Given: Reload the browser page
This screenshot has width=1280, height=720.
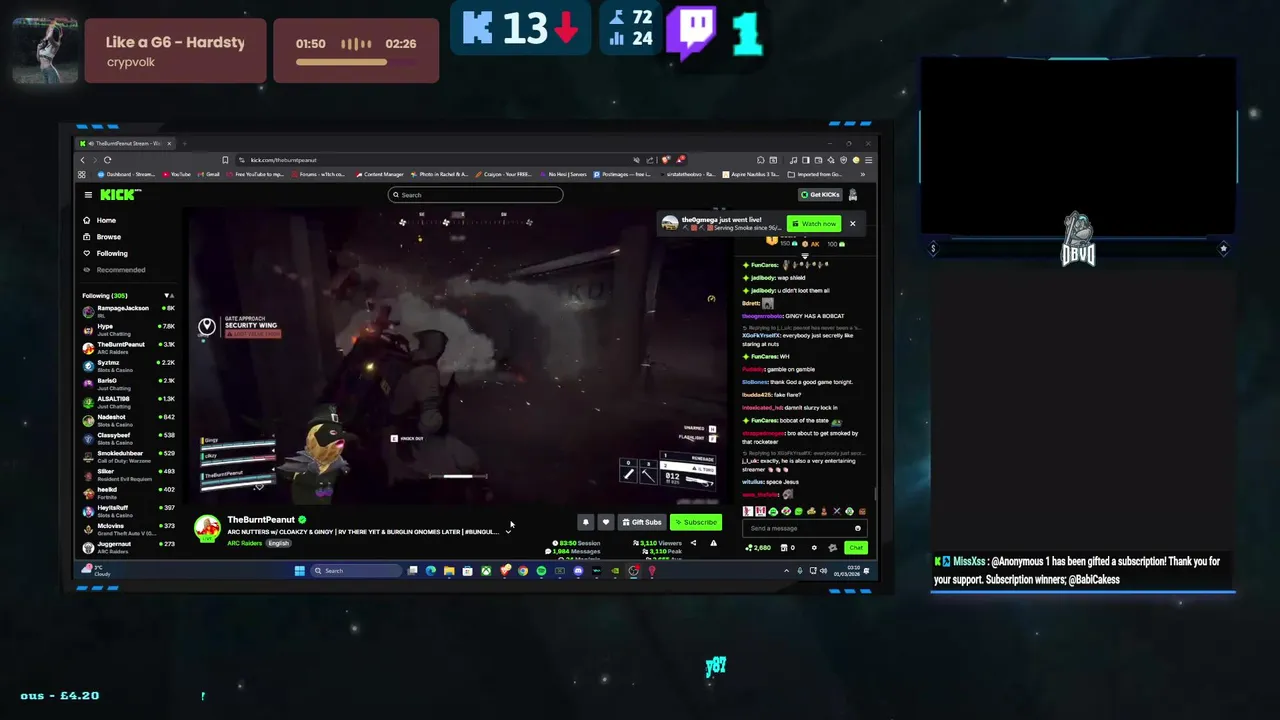Looking at the screenshot, I should 107,160.
